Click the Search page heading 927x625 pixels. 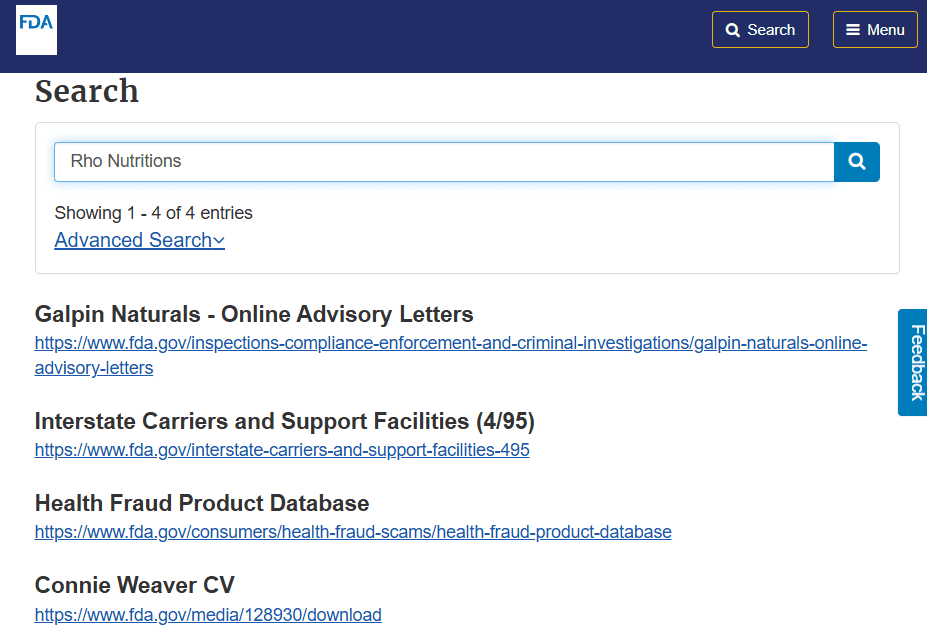pyautogui.click(x=87, y=91)
